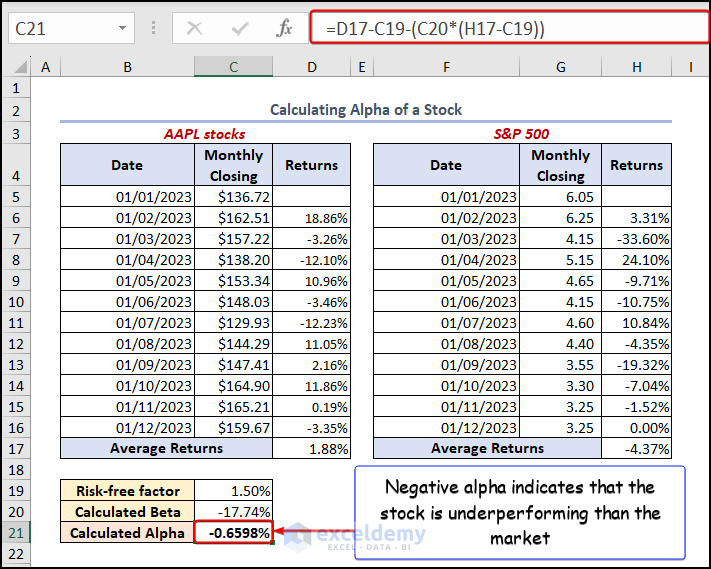The image size is (711, 569).
Task: Select AAPL return cell 11.05%
Action: pyautogui.click(x=312, y=344)
